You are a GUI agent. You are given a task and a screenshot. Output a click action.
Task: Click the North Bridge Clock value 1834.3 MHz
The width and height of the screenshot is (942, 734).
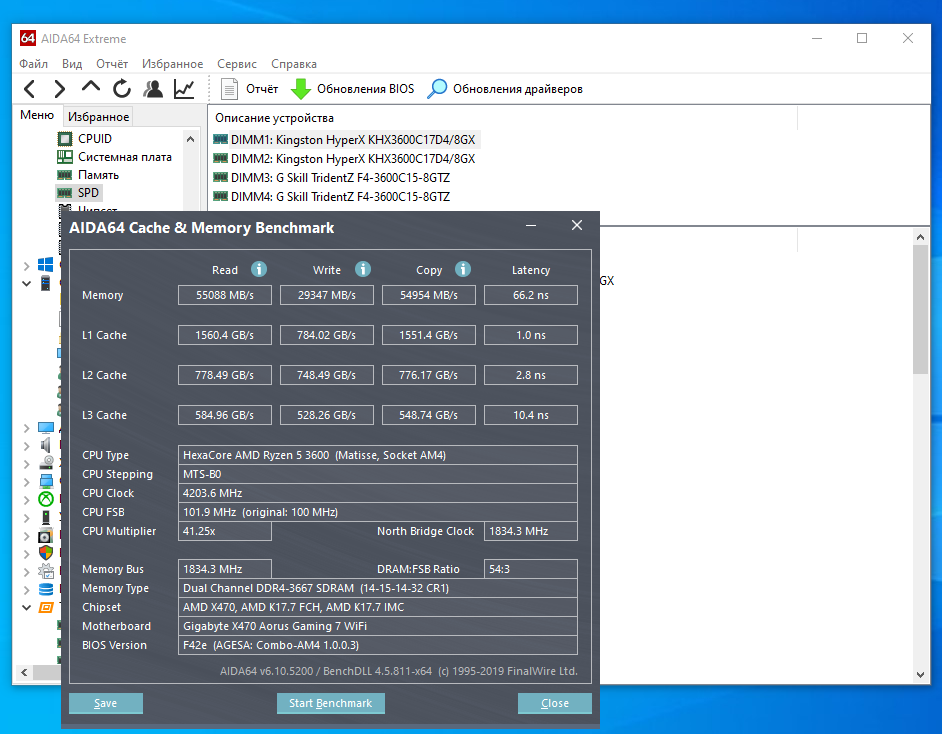(531, 531)
